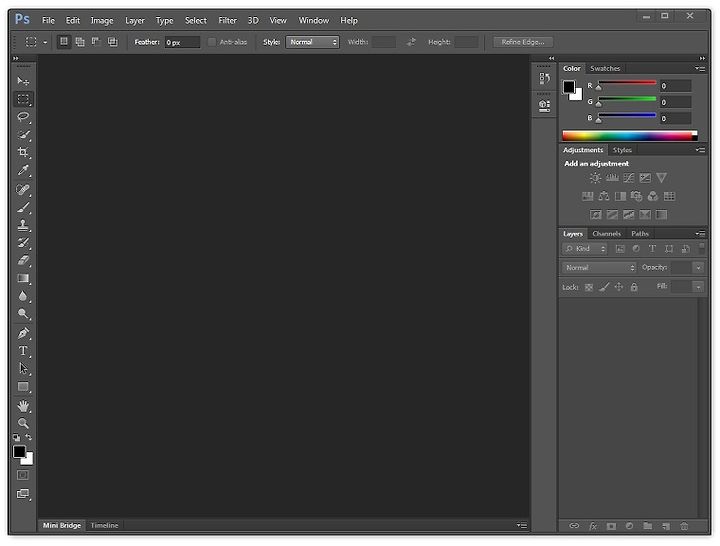The height and width of the screenshot is (546, 720).
Task: Enable Subtract from selection mode
Action: pos(96,42)
